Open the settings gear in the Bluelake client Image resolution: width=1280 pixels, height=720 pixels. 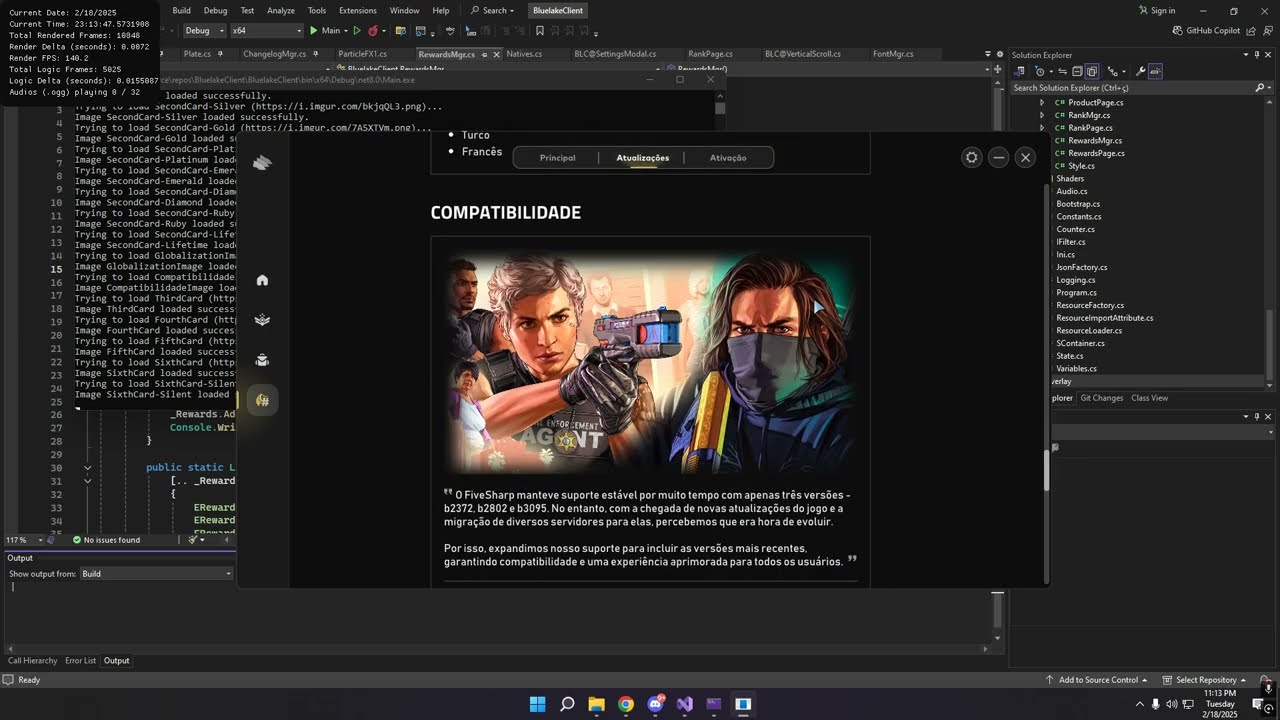pyautogui.click(x=972, y=157)
